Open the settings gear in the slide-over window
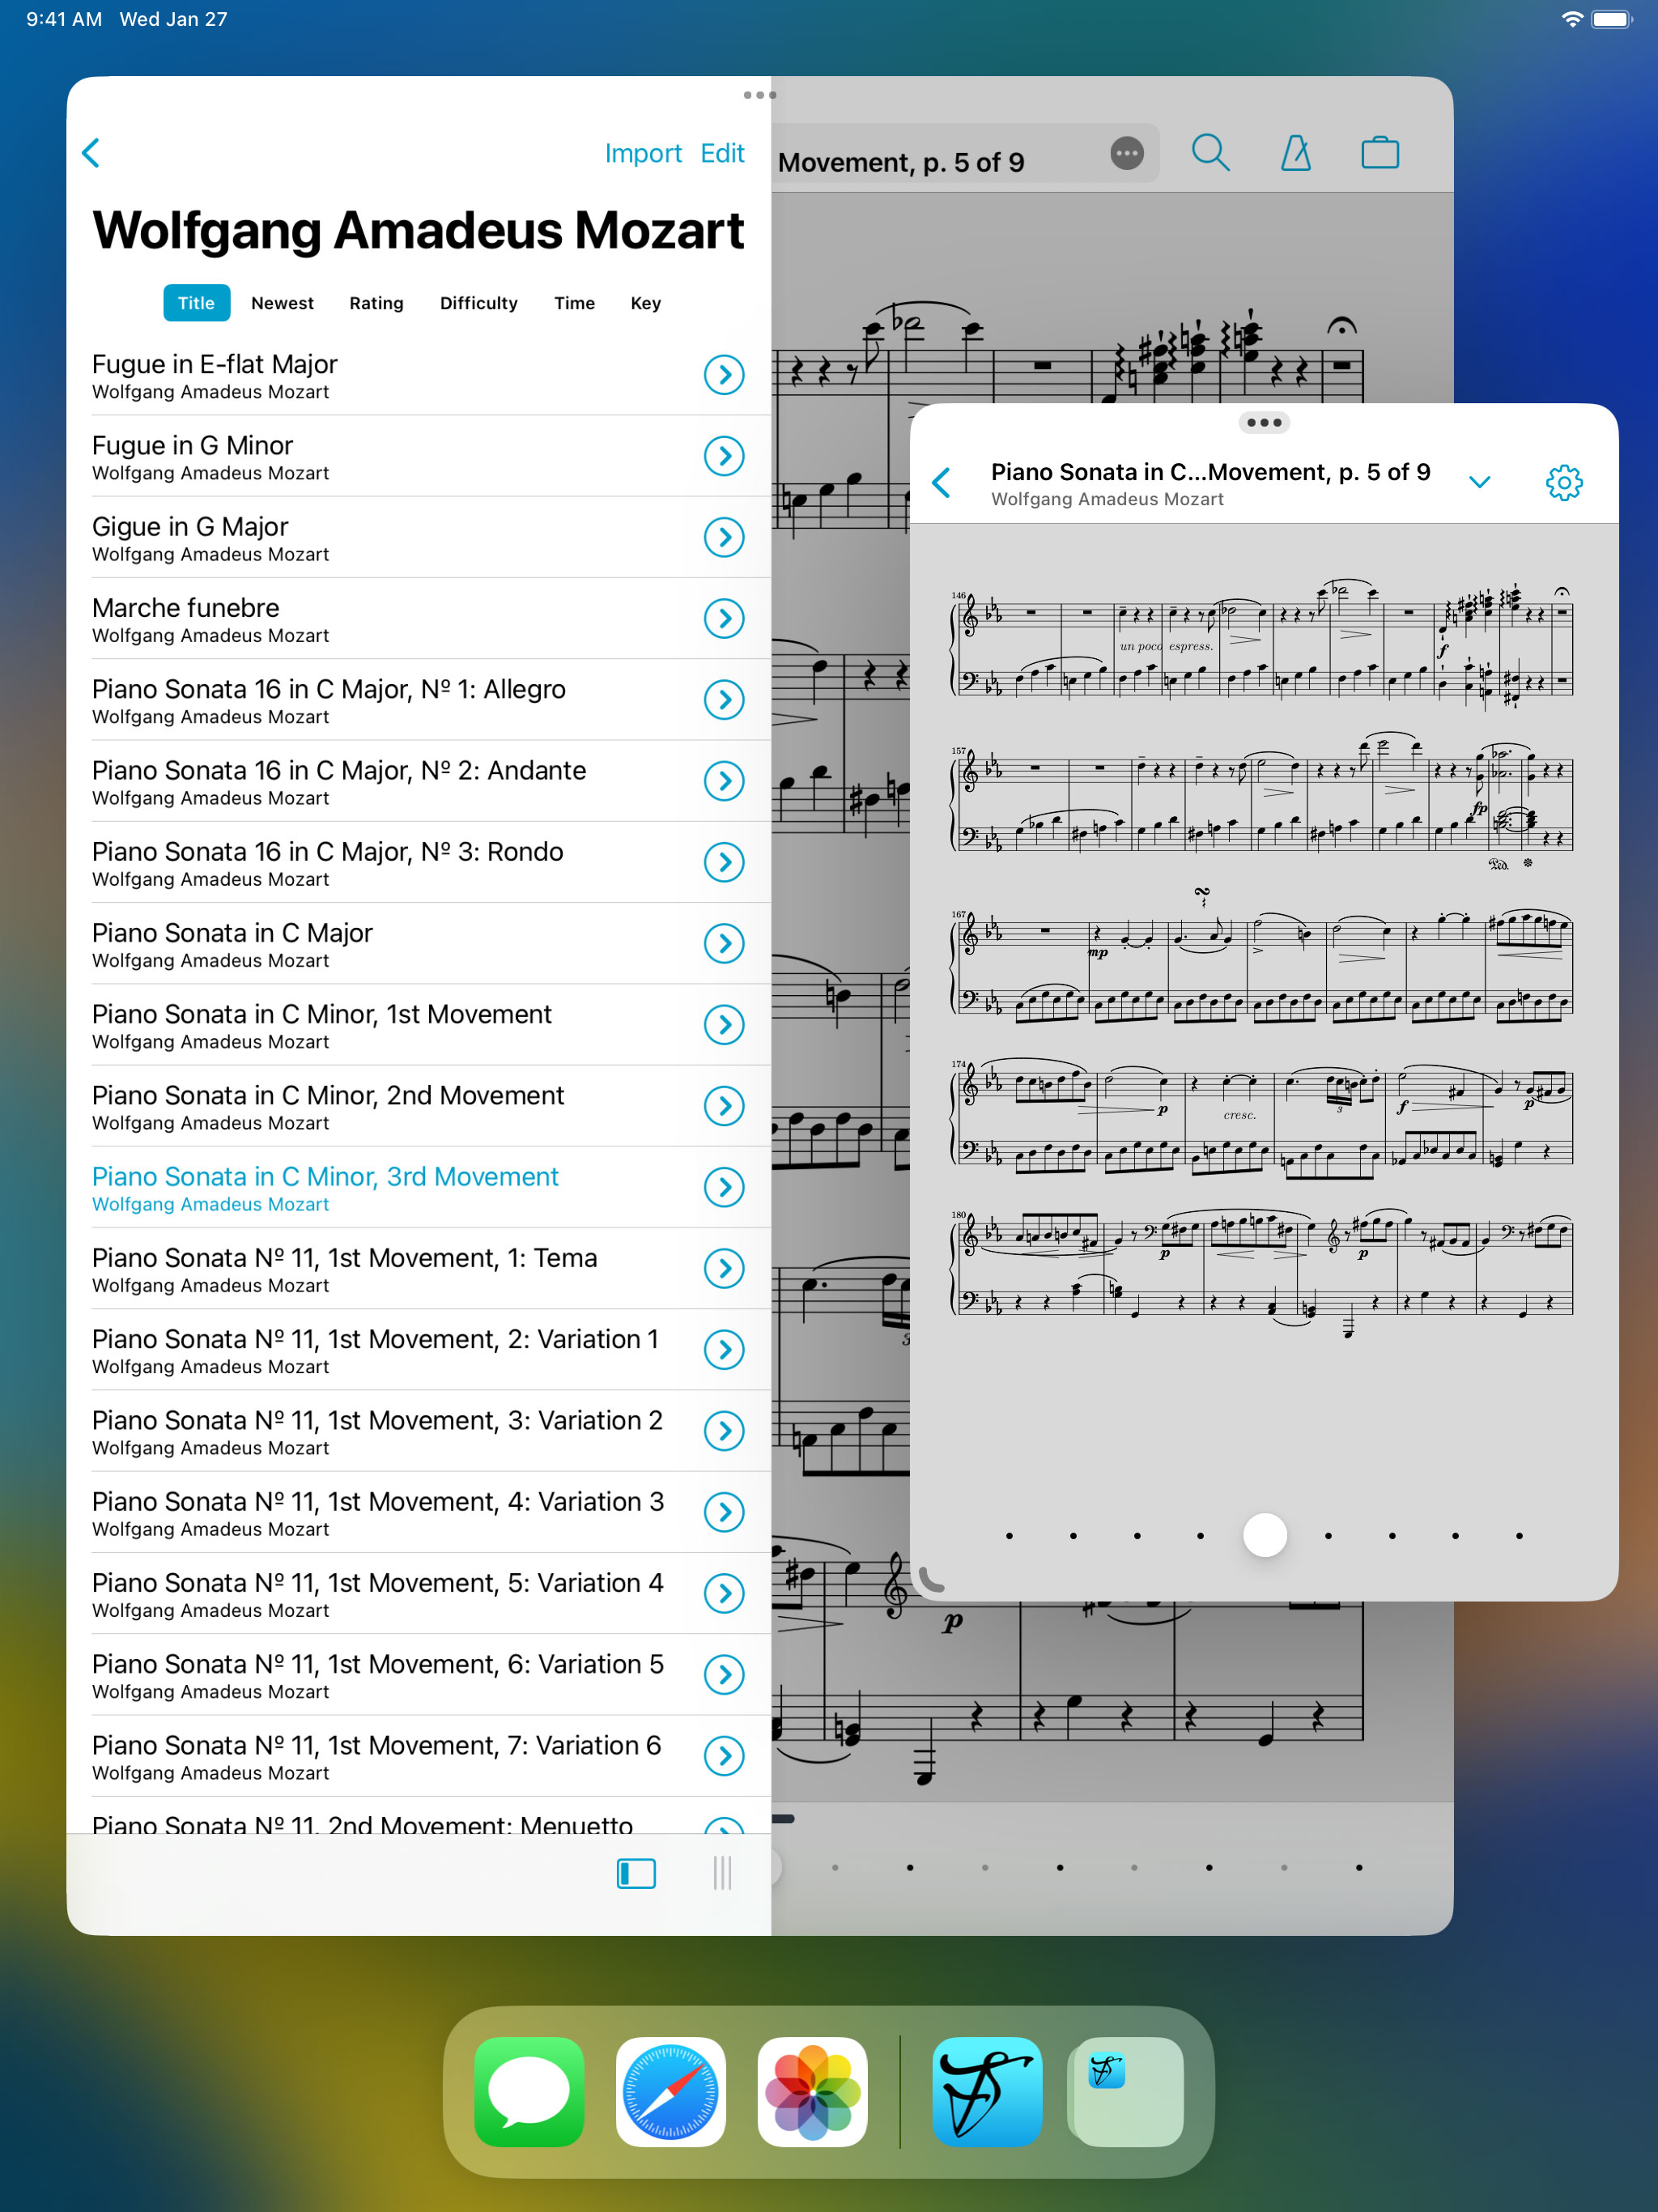The width and height of the screenshot is (1658, 2212). tap(1564, 483)
